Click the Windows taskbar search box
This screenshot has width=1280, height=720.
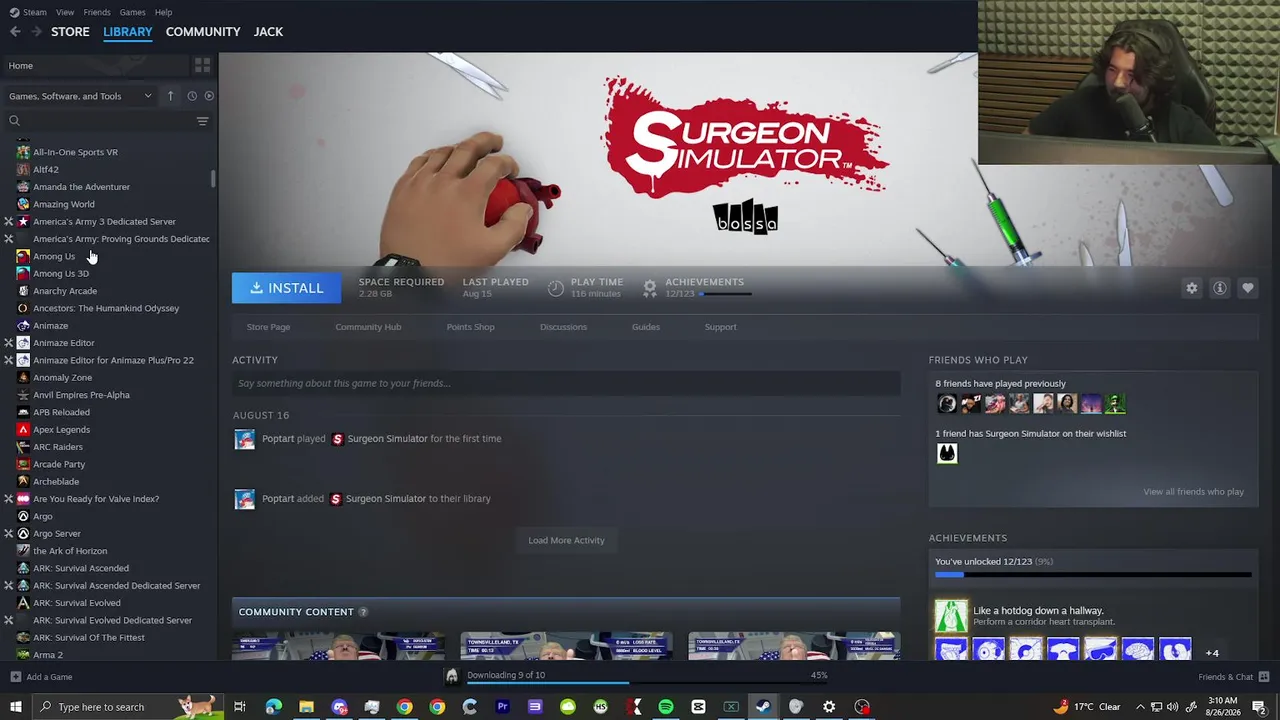click(127, 707)
